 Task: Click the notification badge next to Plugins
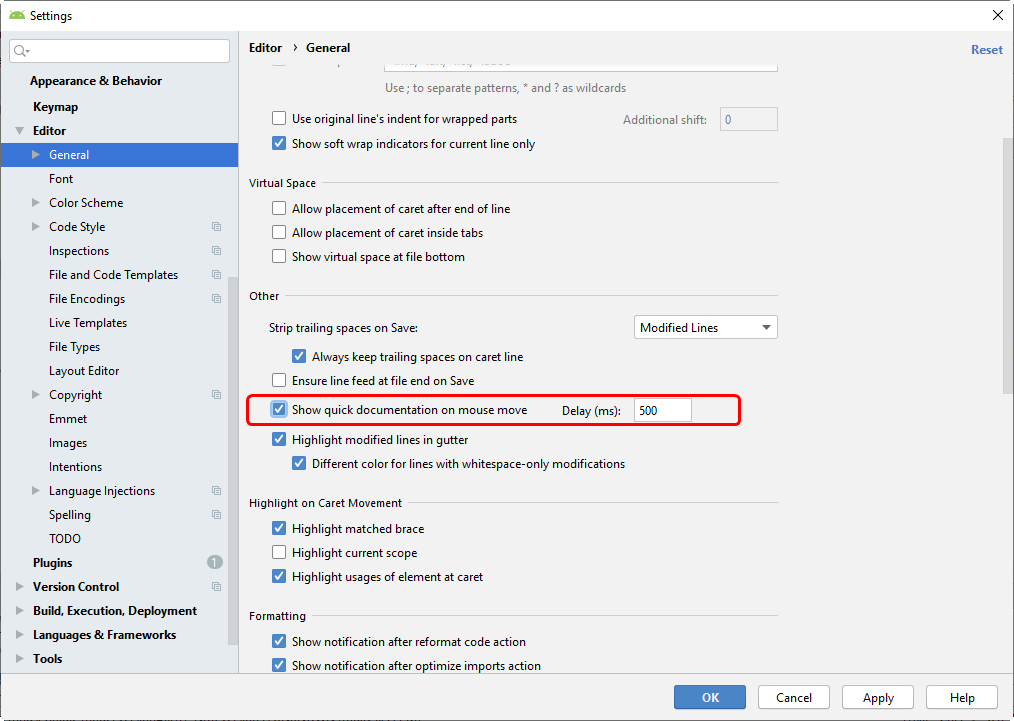coord(214,562)
